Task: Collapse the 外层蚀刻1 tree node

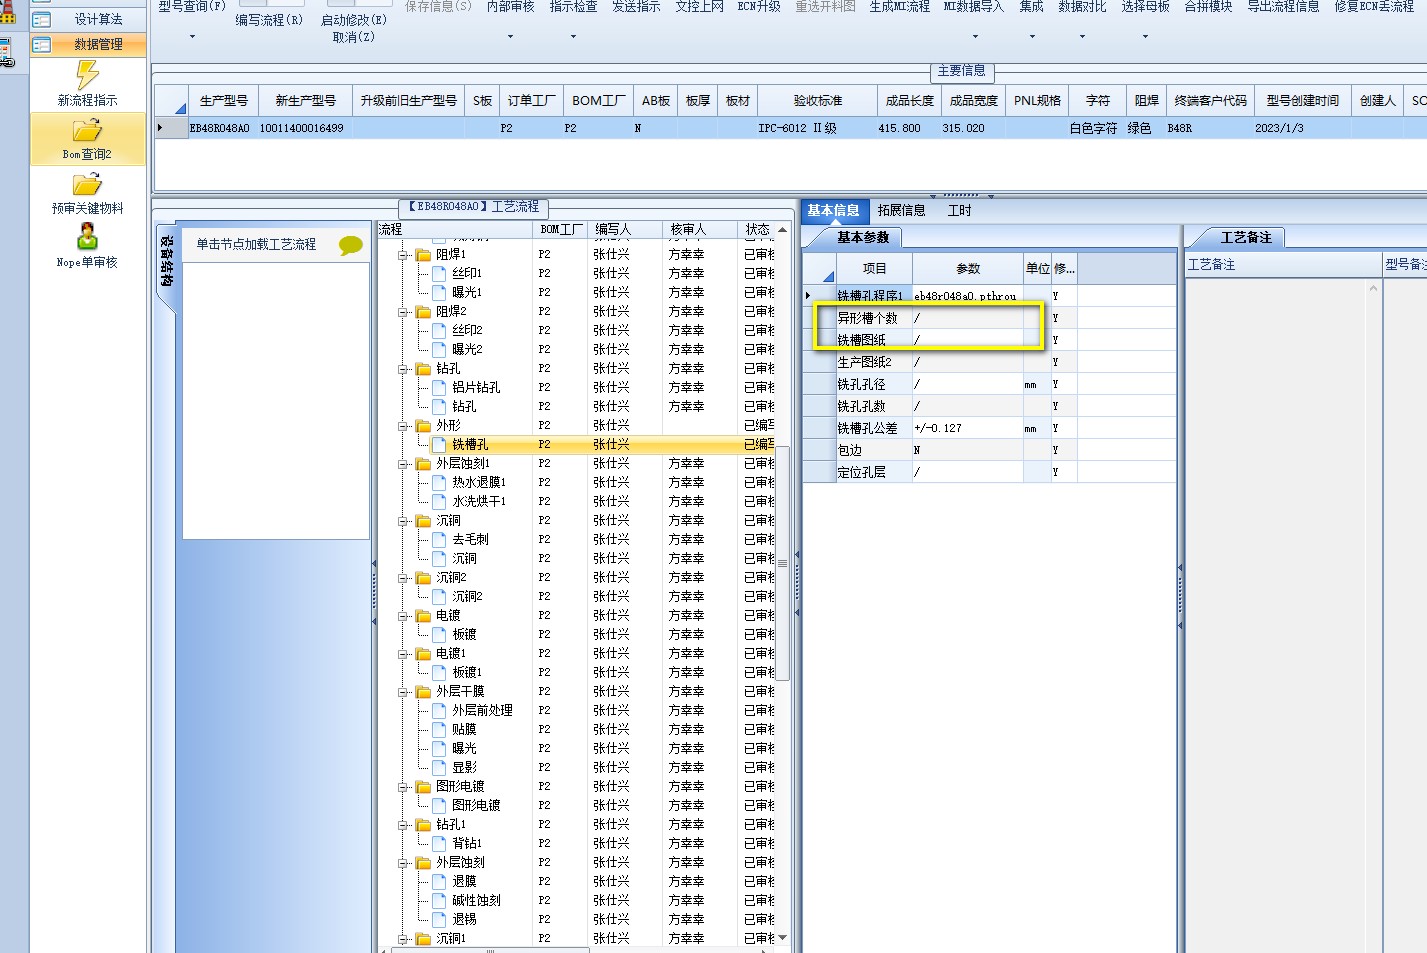Action: (403, 464)
